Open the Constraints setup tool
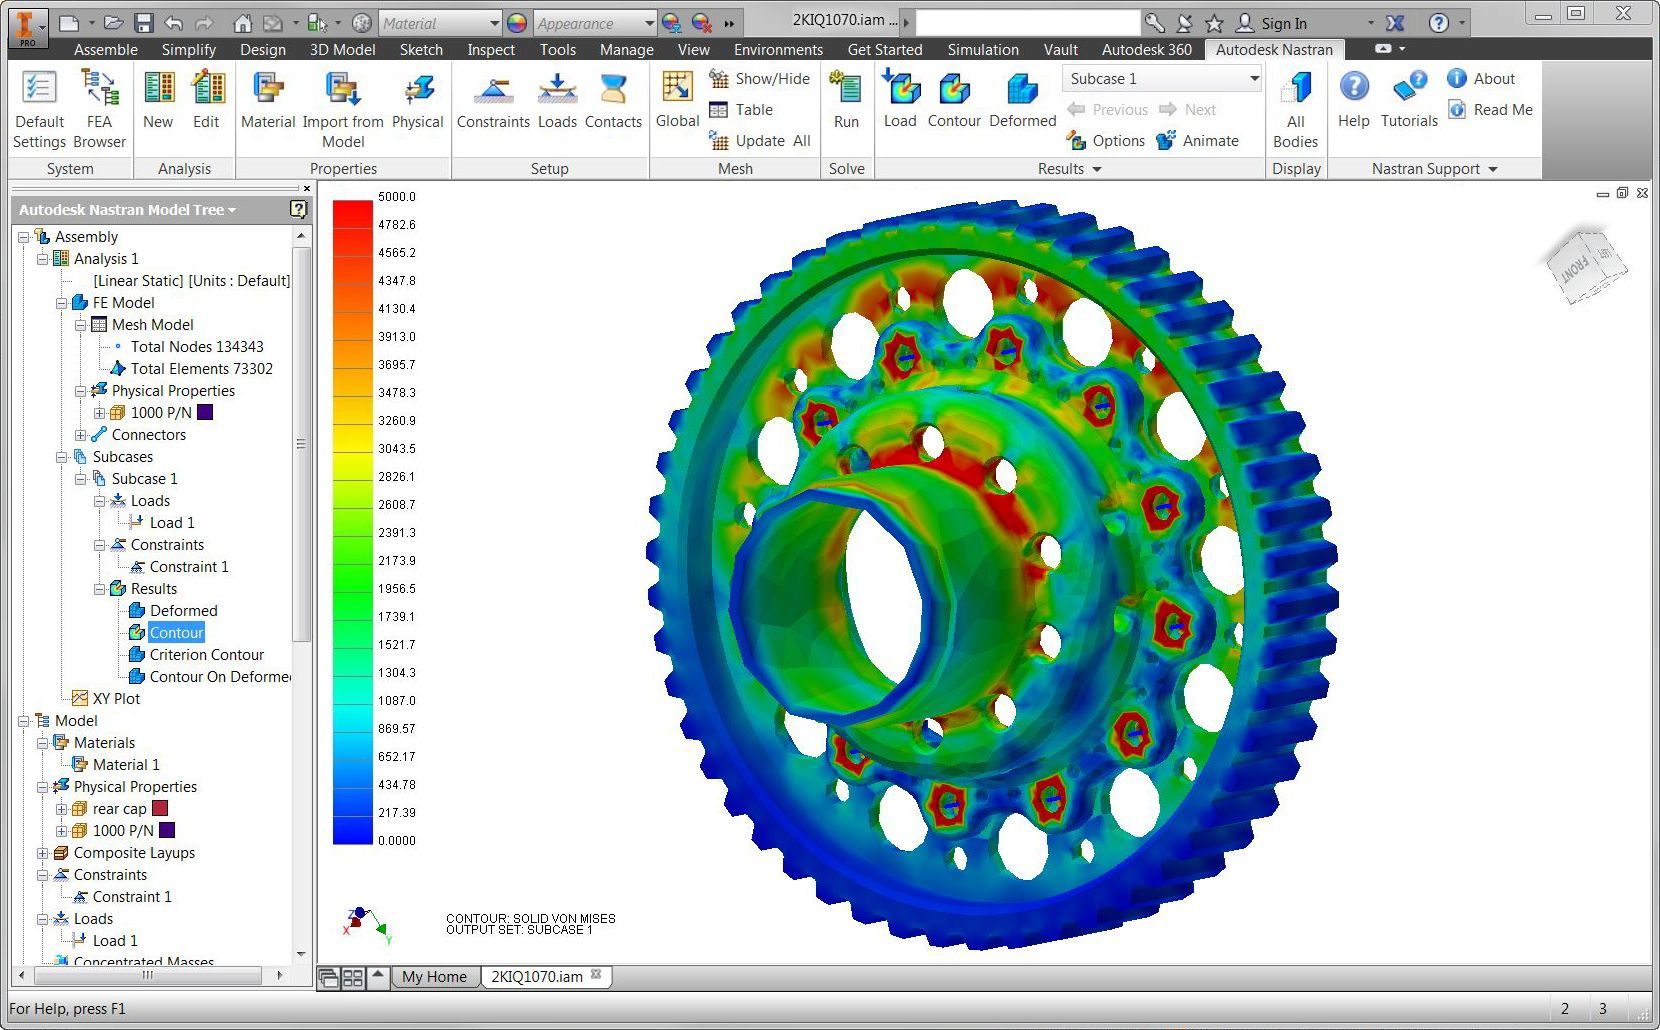1660x1030 pixels. [x=493, y=101]
